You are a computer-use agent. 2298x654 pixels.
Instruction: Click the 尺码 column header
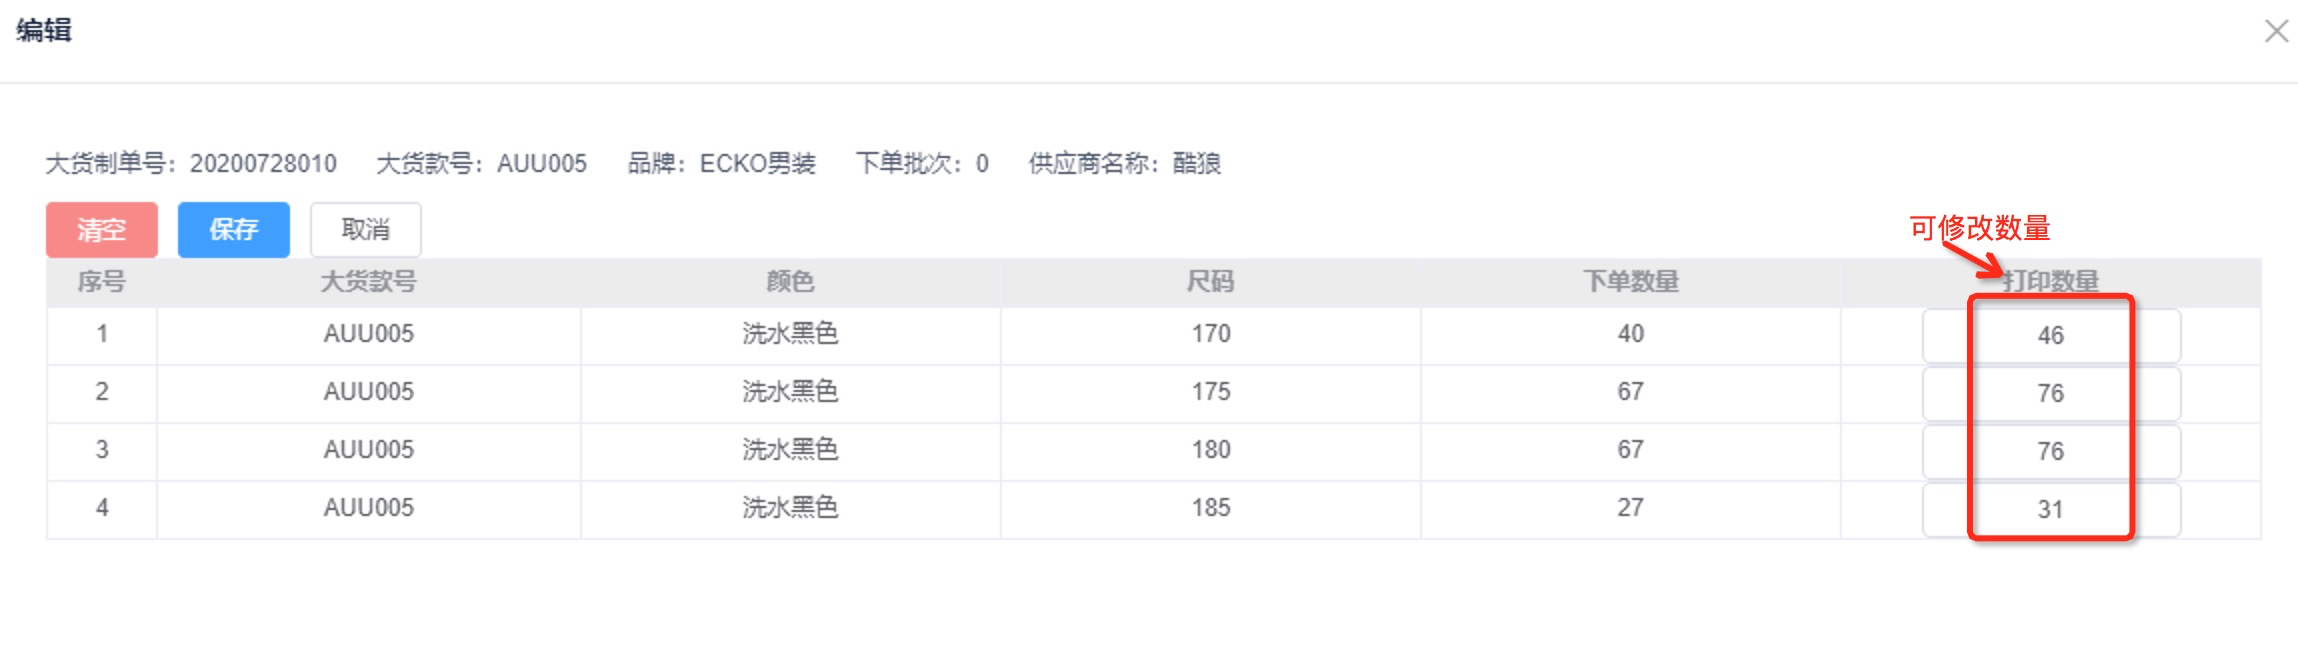pyautogui.click(x=1210, y=282)
